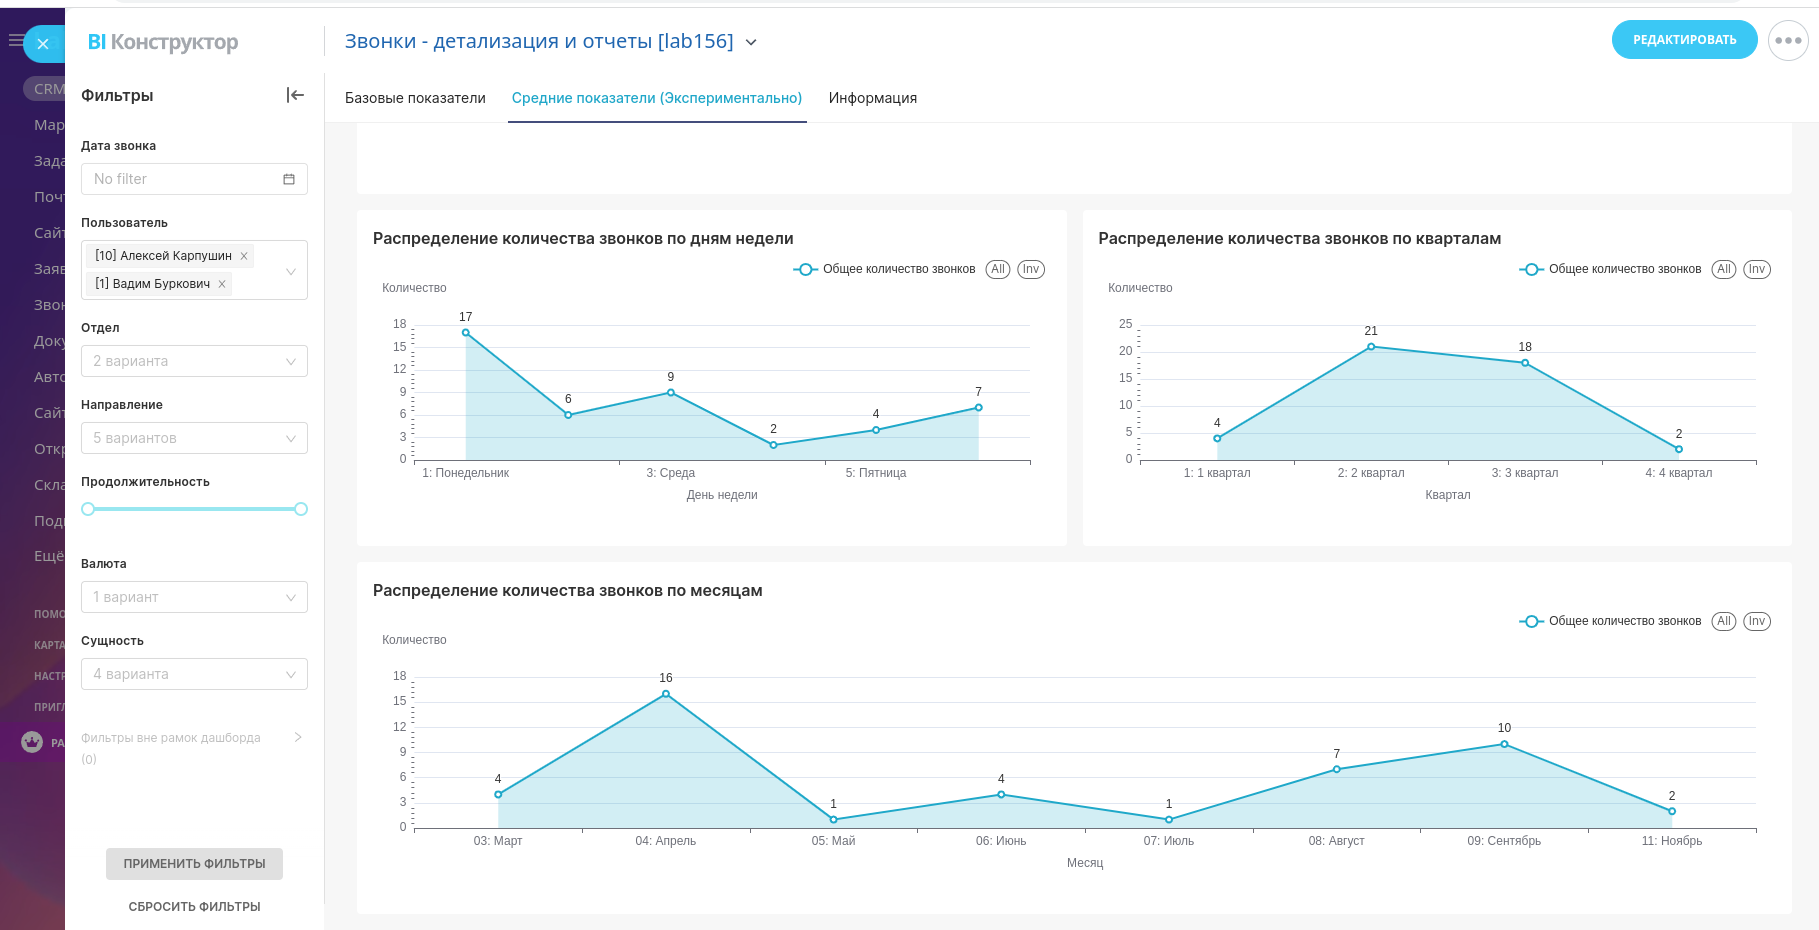Expand the Направление dropdown
This screenshot has height=930, width=1819.
pyautogui.click(x=194, y=438)
